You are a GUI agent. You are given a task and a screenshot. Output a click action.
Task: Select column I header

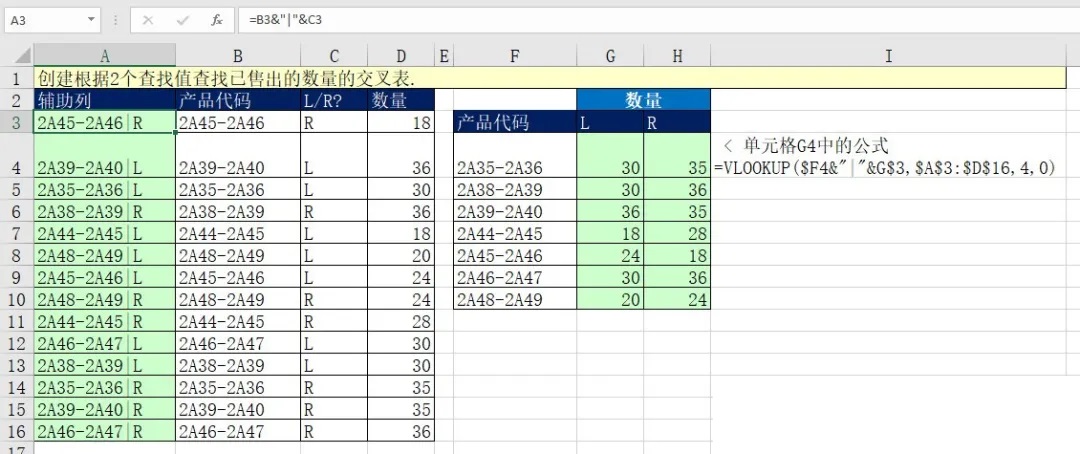888,56
